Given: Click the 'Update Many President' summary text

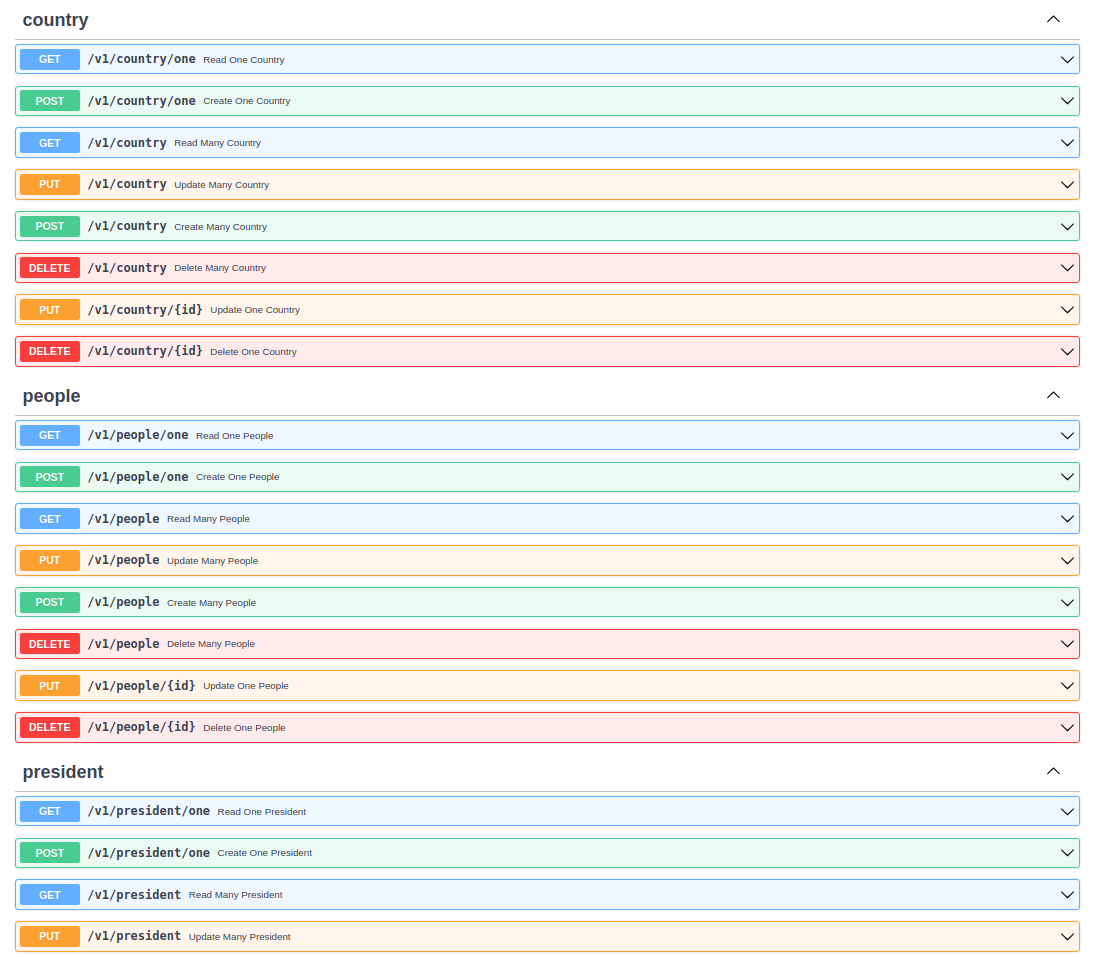Looking at the screenshot, I should tap(240, 936).
